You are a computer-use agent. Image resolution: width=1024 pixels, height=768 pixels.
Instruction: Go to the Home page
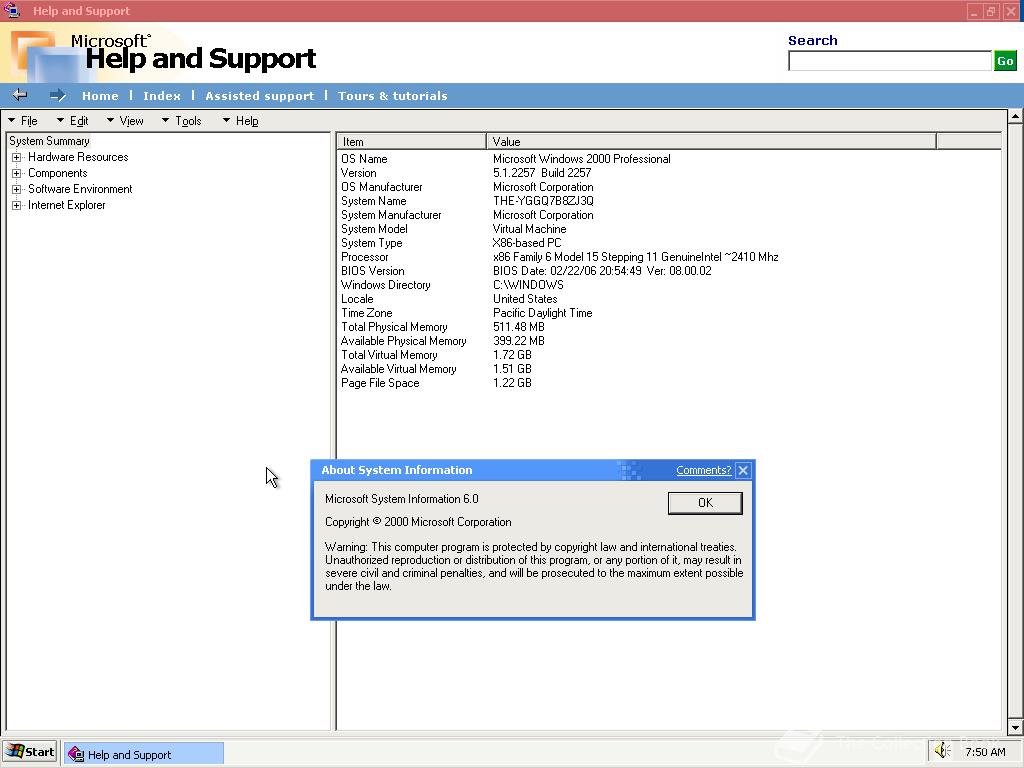click(100, 96)
